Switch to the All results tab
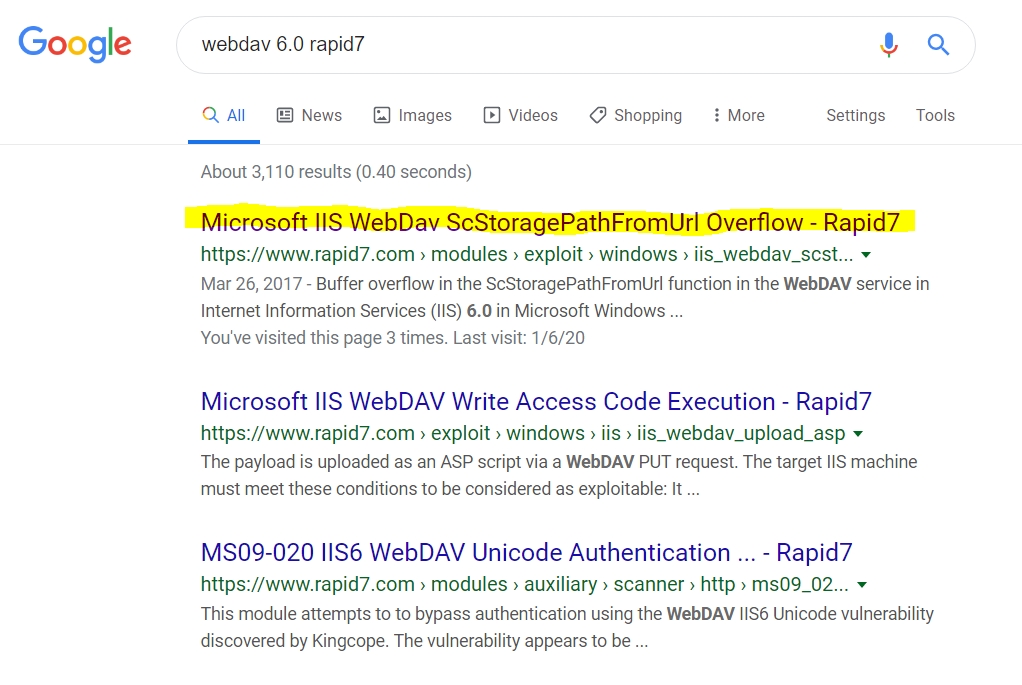Screen dimensions: 1022x685 tap(224, 115)
